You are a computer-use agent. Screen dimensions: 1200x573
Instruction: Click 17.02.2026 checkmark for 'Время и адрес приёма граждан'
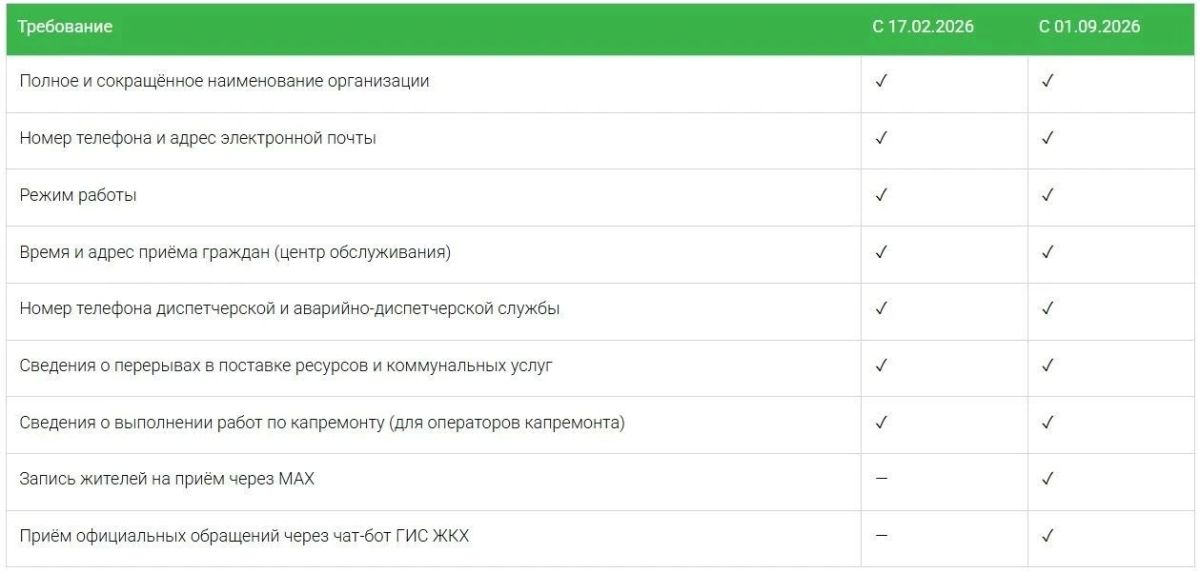pyautogui.click(x=881, y=252)
